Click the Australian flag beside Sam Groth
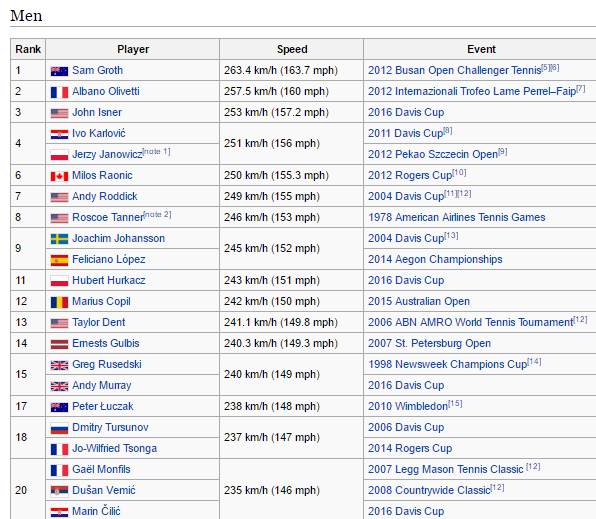Image resolution: width=596 pixels, height=519 pixels. [x=59, y=71]
